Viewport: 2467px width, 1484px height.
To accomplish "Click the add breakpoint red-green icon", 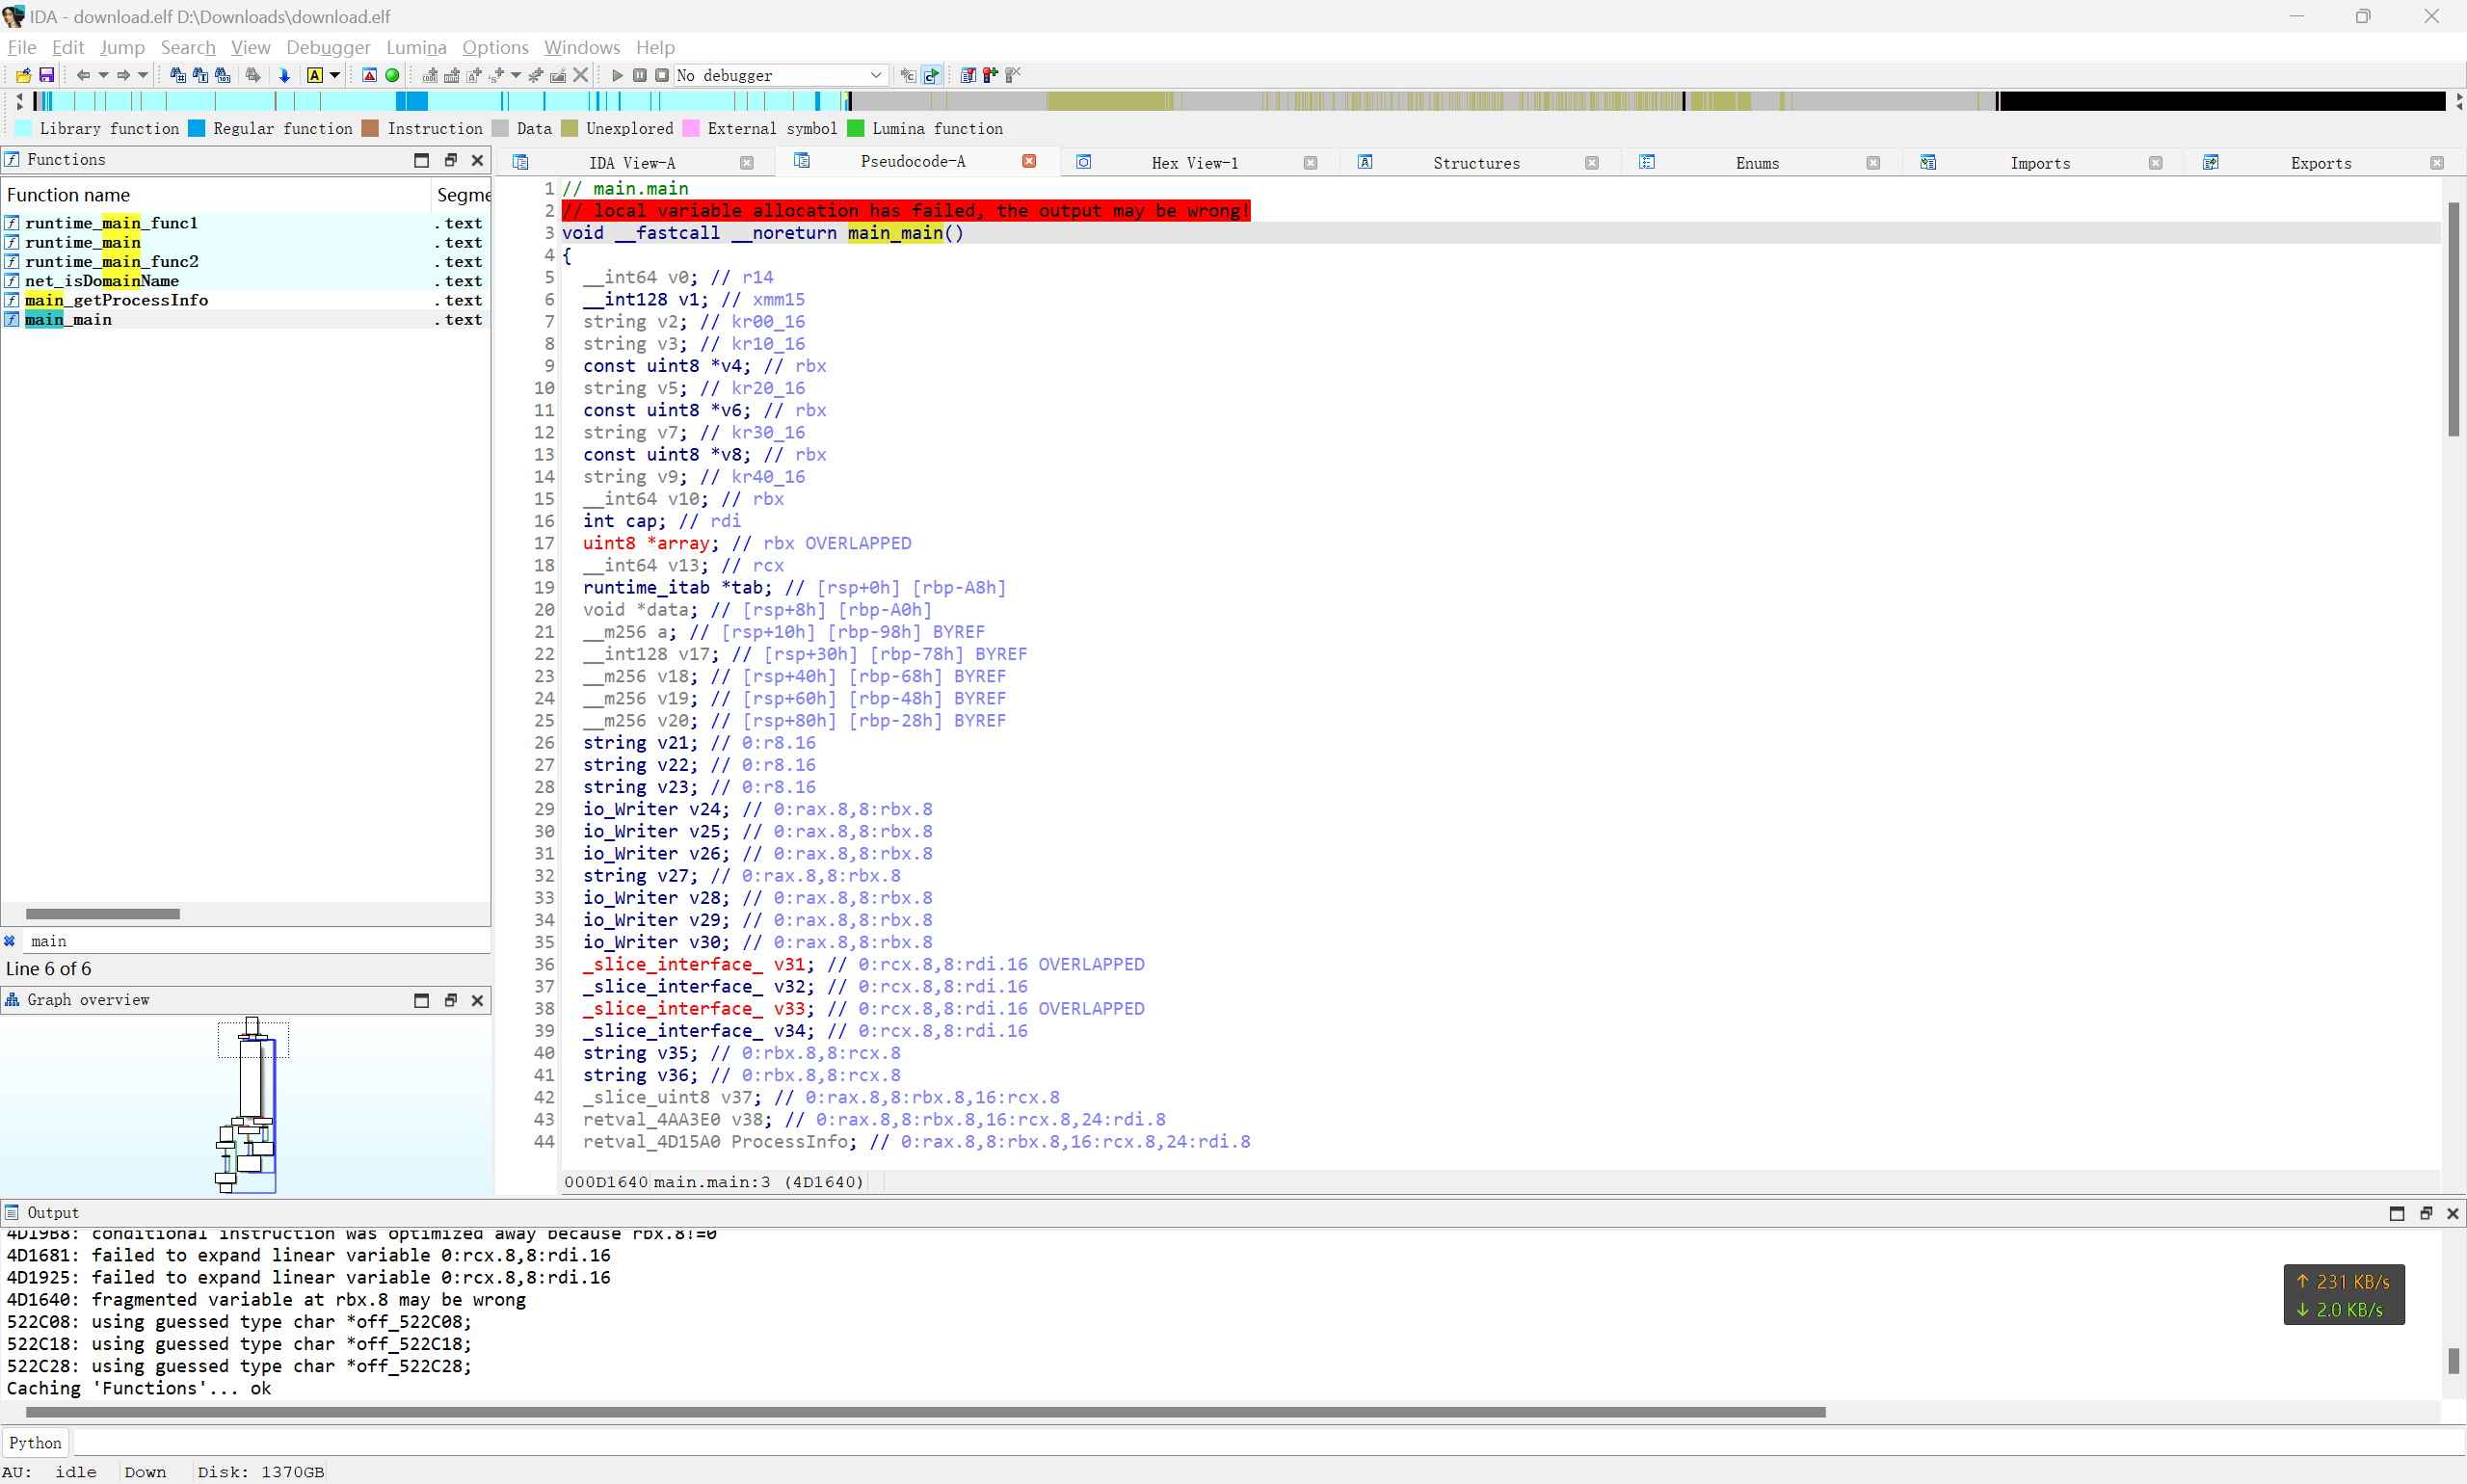I will pos(990,75).
